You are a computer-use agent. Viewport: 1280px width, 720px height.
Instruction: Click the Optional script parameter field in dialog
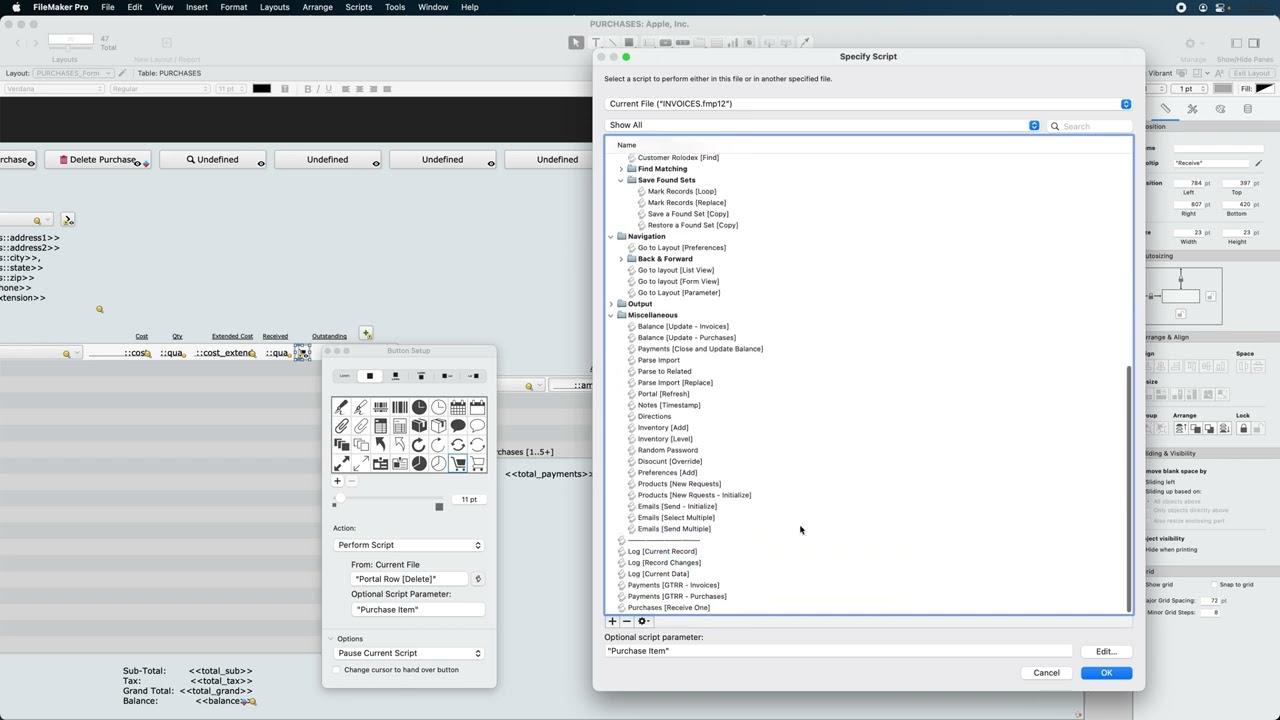pos(838,651)
